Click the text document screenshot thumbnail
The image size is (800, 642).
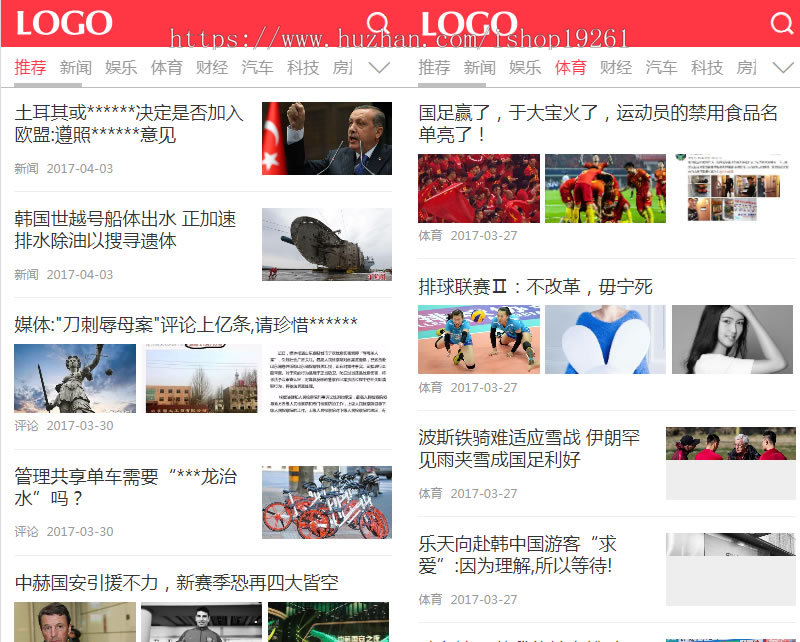pyautogui.click(x=329, y=378)
